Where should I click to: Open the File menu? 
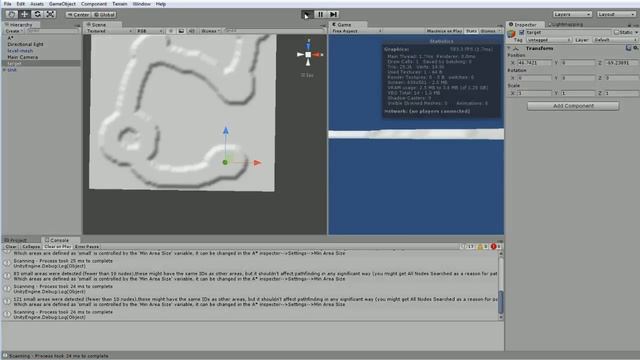7,4
